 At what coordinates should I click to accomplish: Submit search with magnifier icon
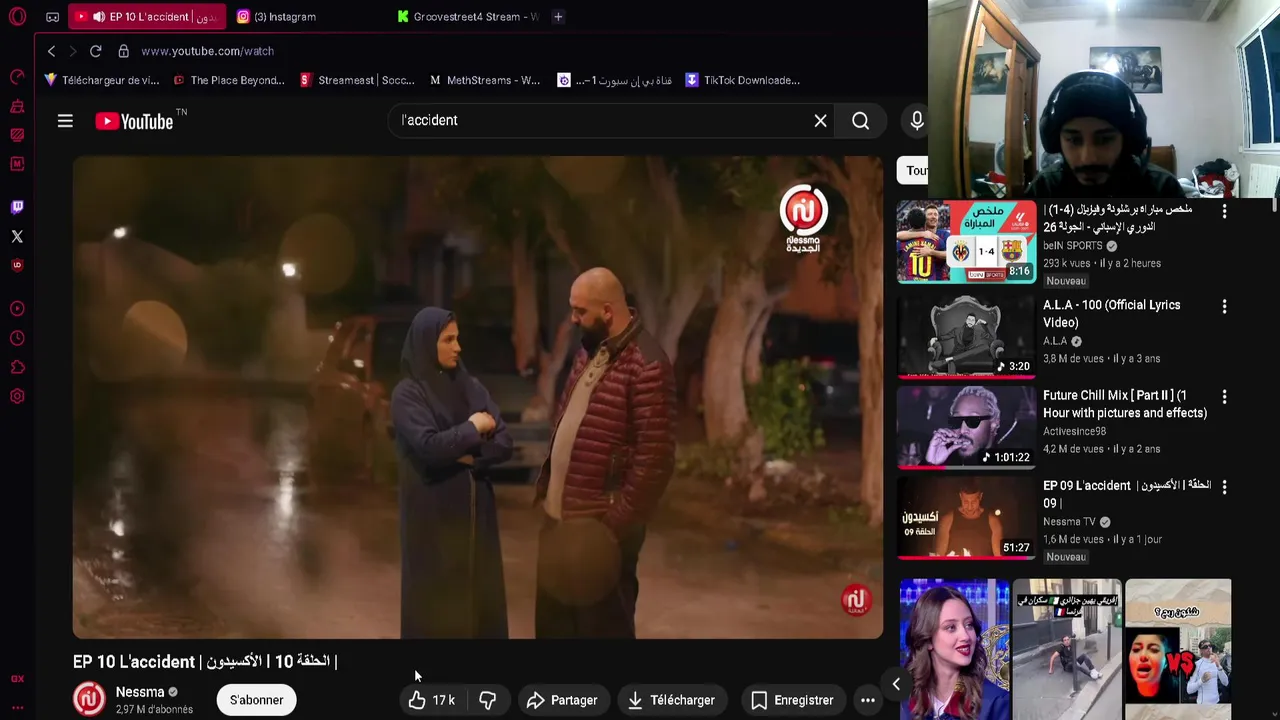[860, 121]
